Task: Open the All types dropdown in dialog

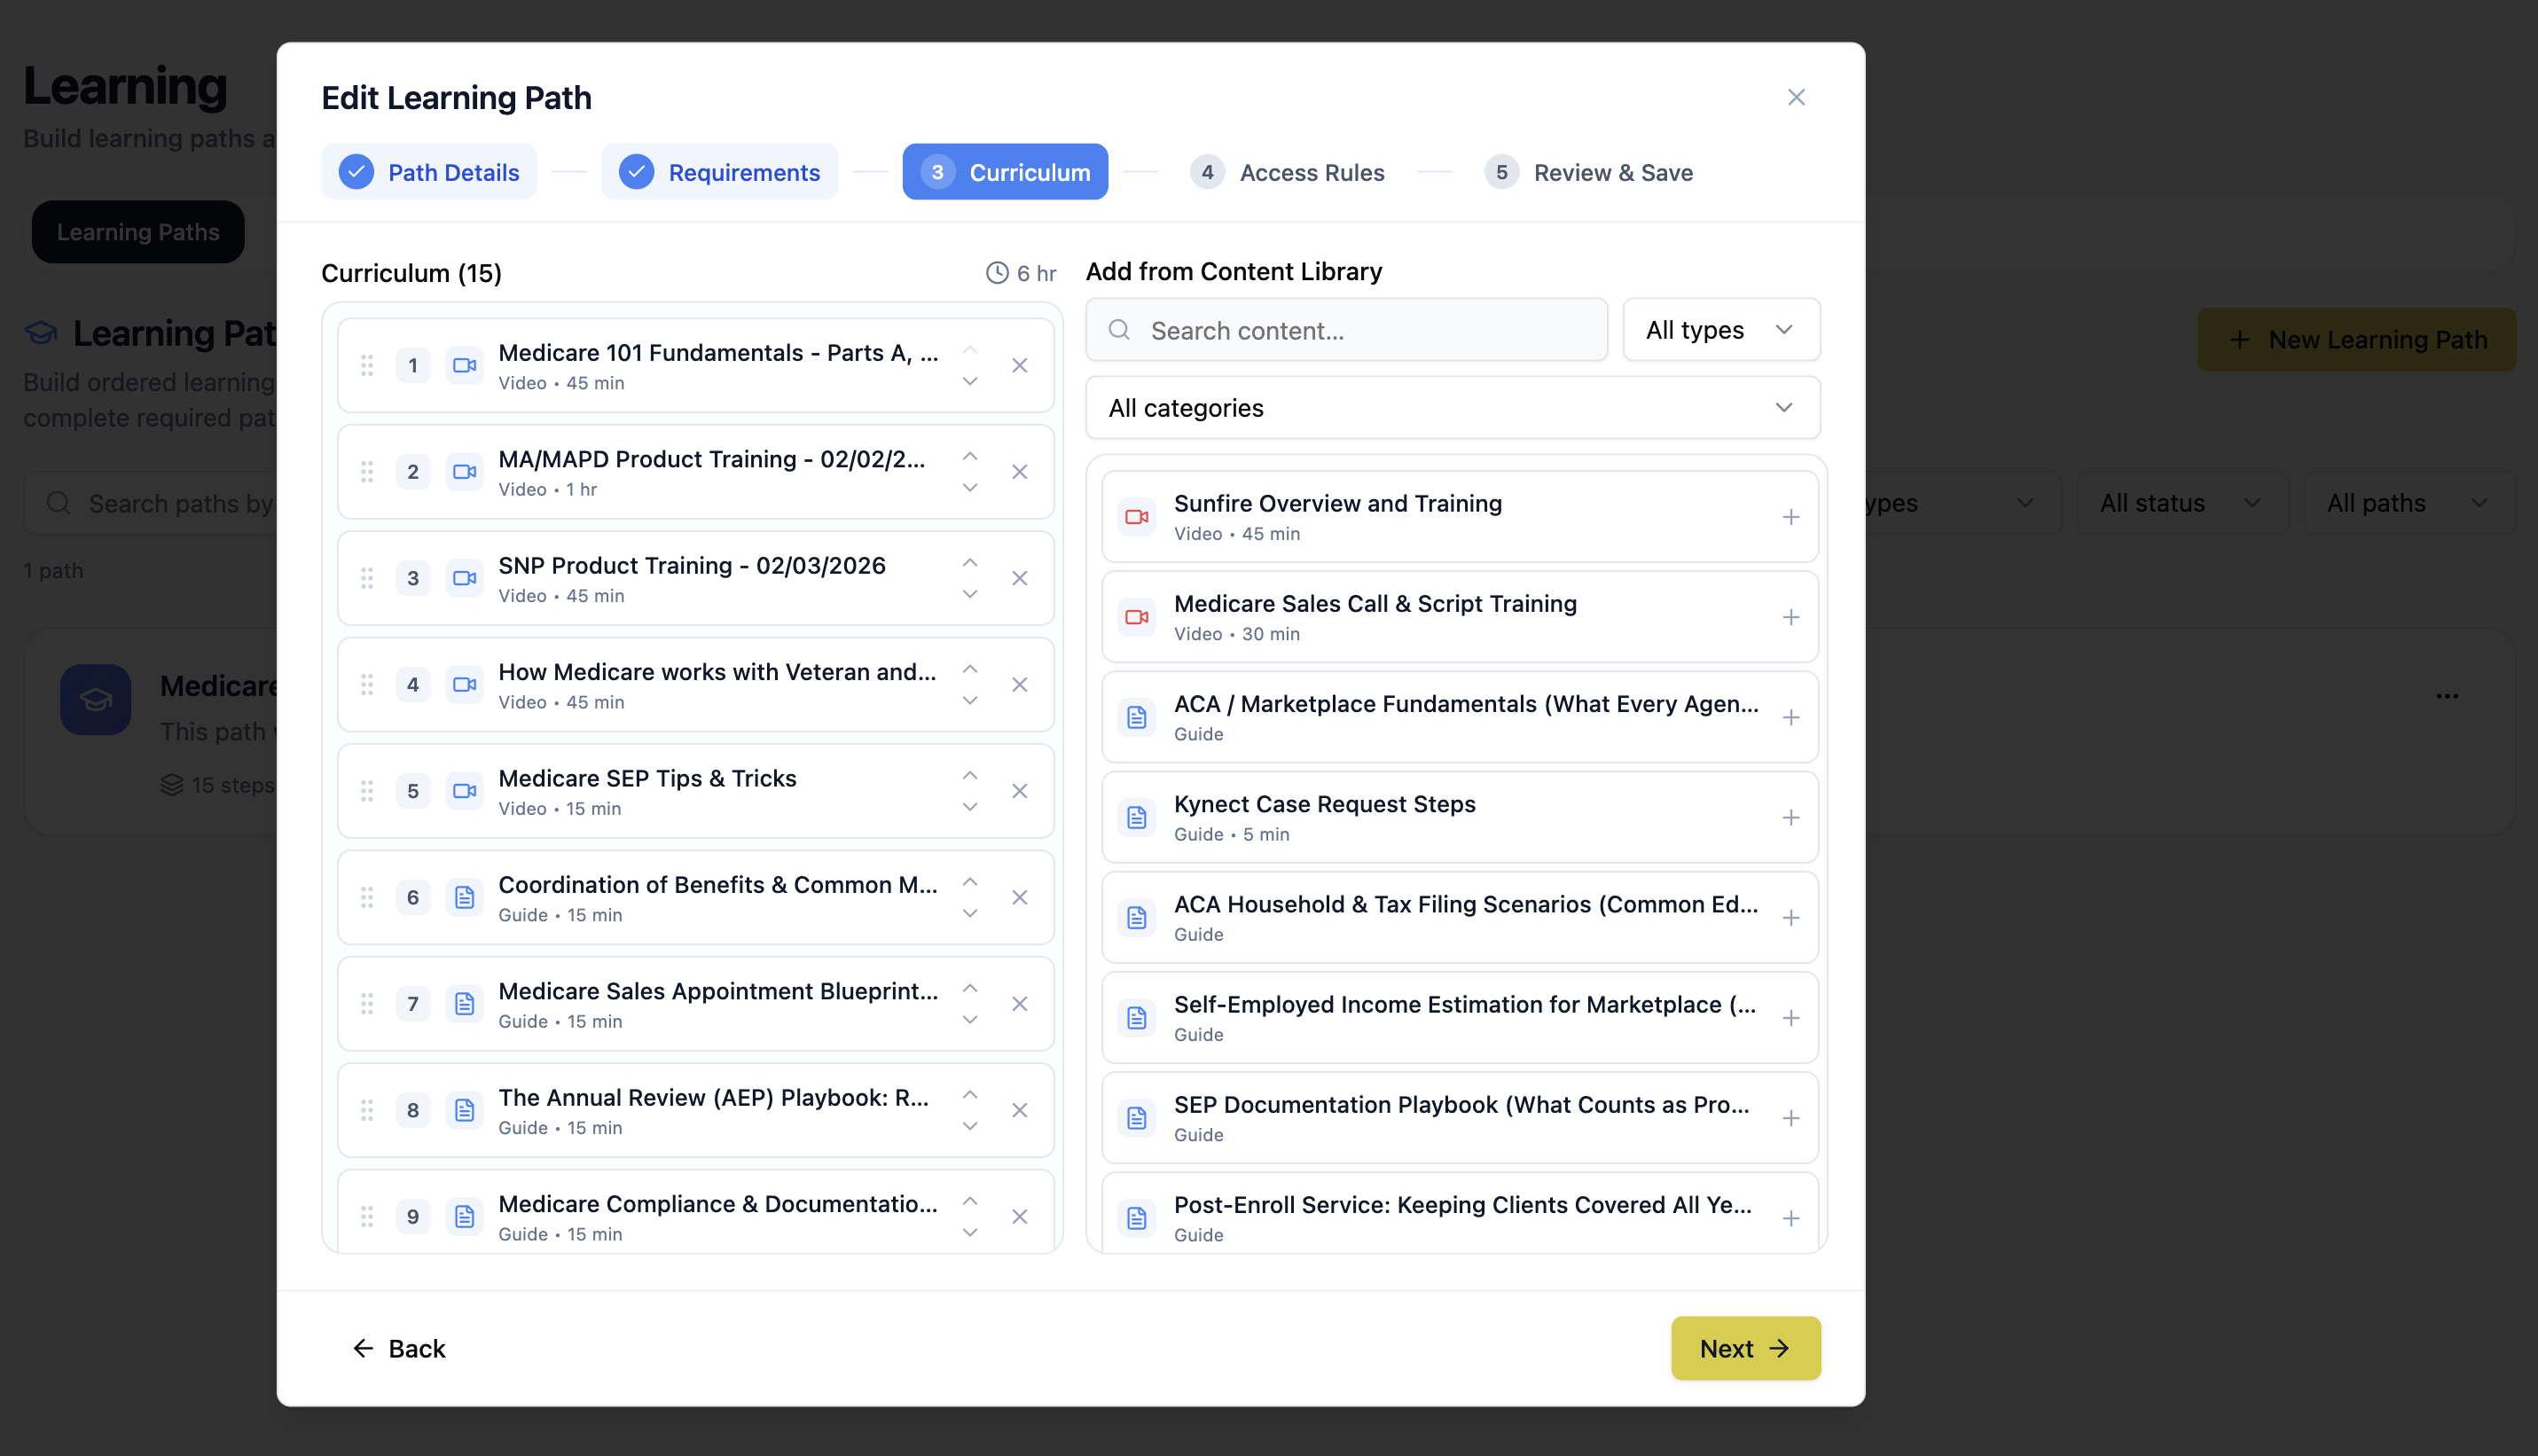Action: pyautogui.click(x=1720, y=330)
